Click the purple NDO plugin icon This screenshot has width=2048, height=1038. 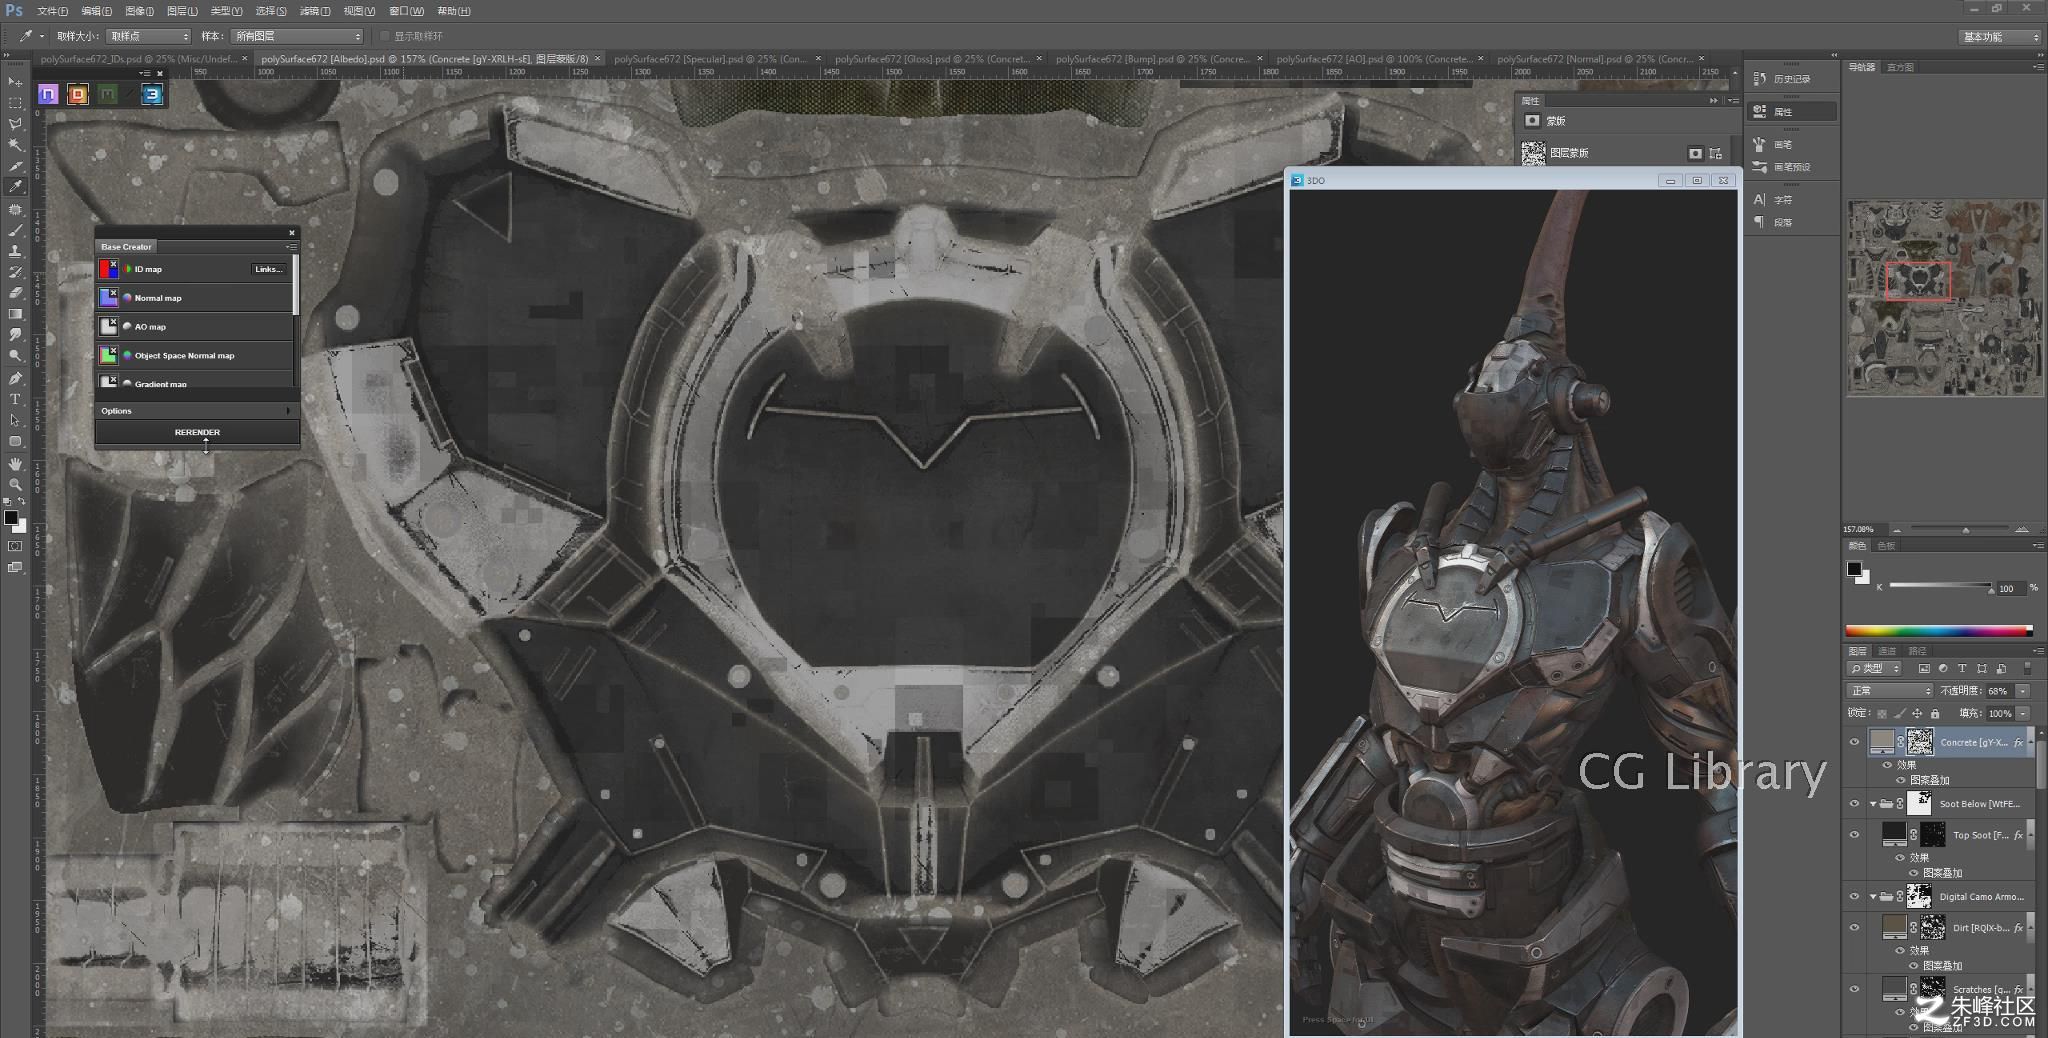point(48,94)
